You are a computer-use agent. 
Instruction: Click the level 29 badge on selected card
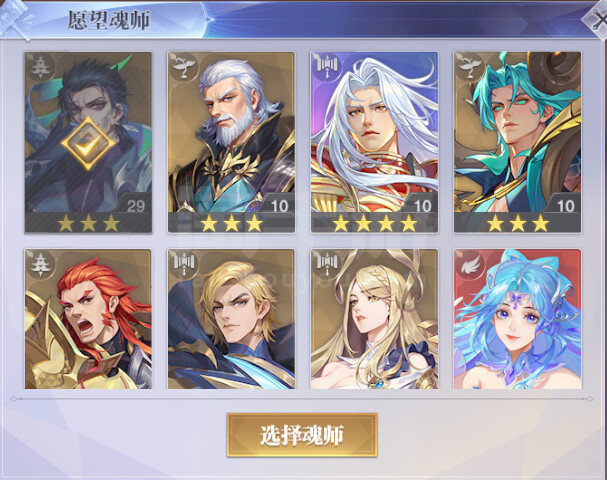click(x=136, y=206)
